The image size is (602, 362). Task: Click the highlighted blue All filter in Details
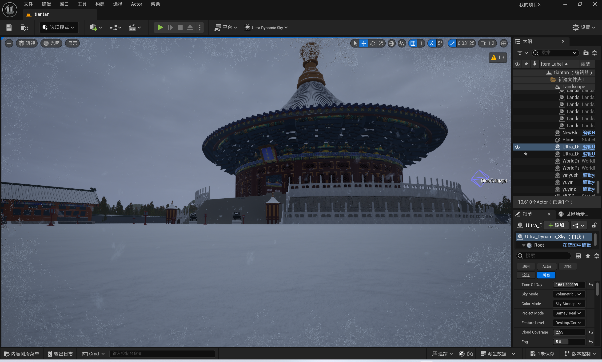(x=546, y=275)
